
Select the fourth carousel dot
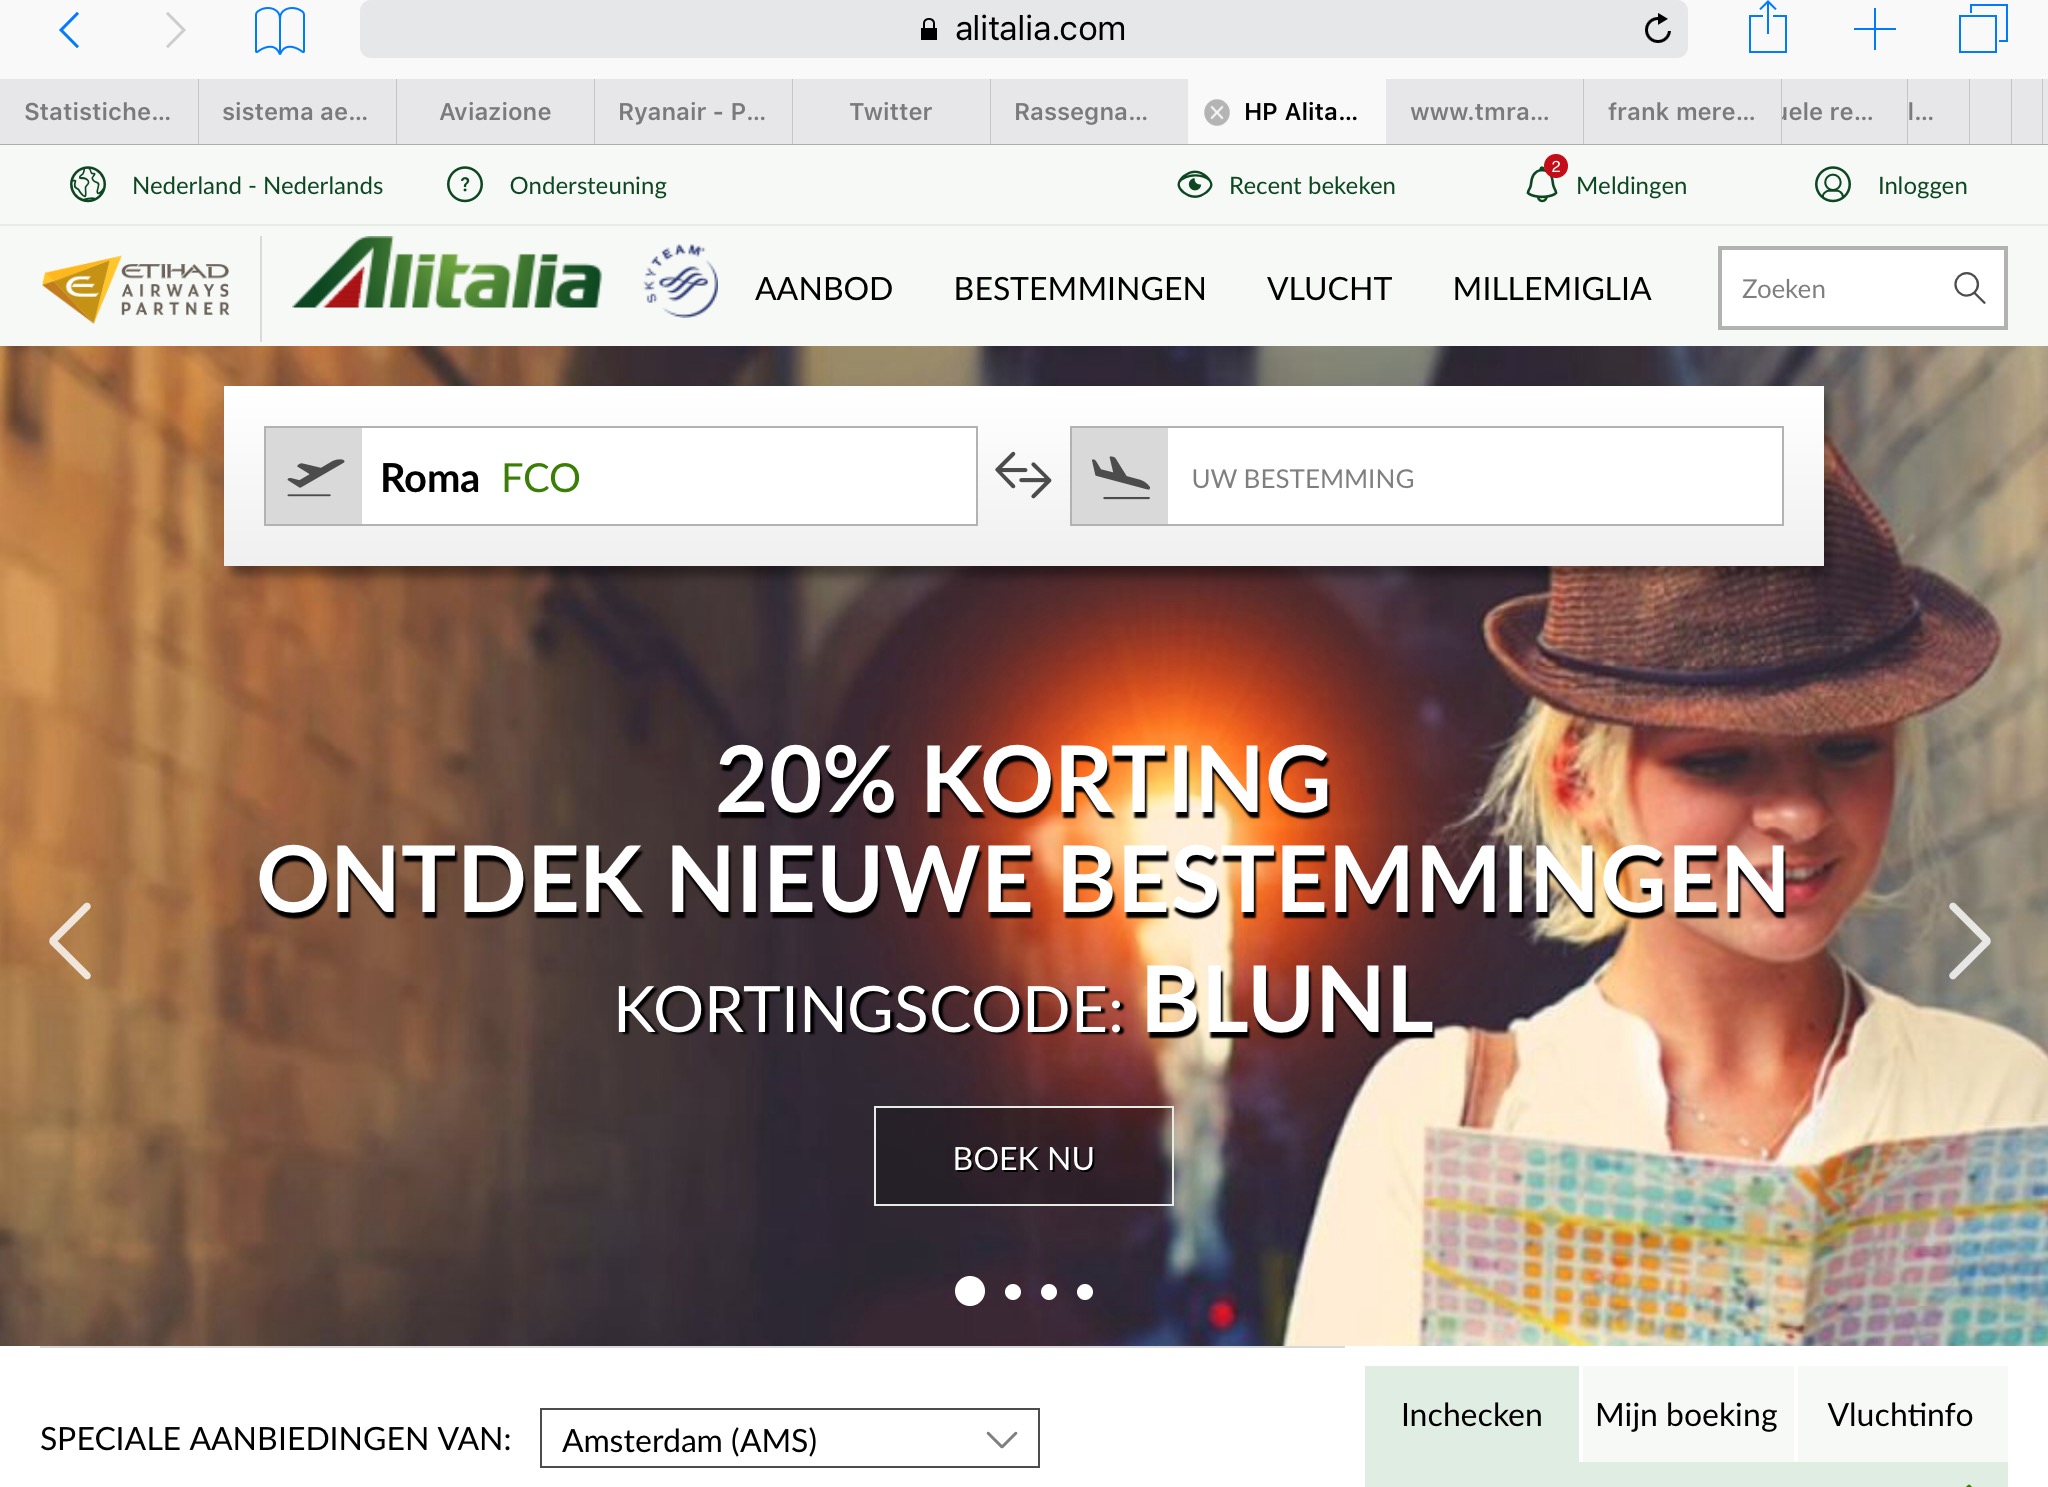pyautogui.click(x=1085, y=1292)
